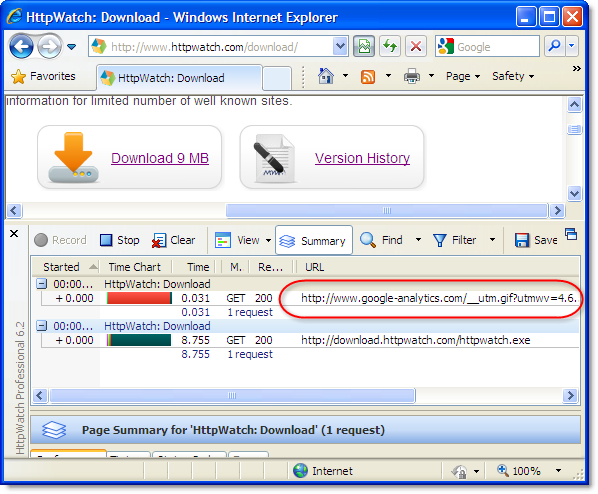This screenshot has height=494, width=598.
Task: Expand the feeds dropdown arrow
Action: click(388, 76)
